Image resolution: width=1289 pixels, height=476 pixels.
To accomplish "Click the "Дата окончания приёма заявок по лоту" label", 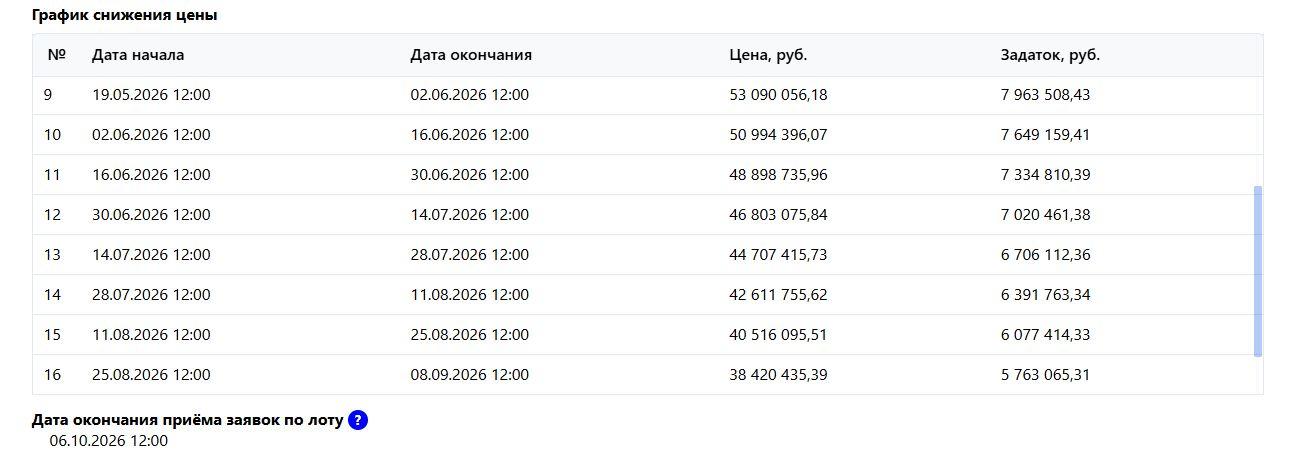I will [x=187, y=420].
